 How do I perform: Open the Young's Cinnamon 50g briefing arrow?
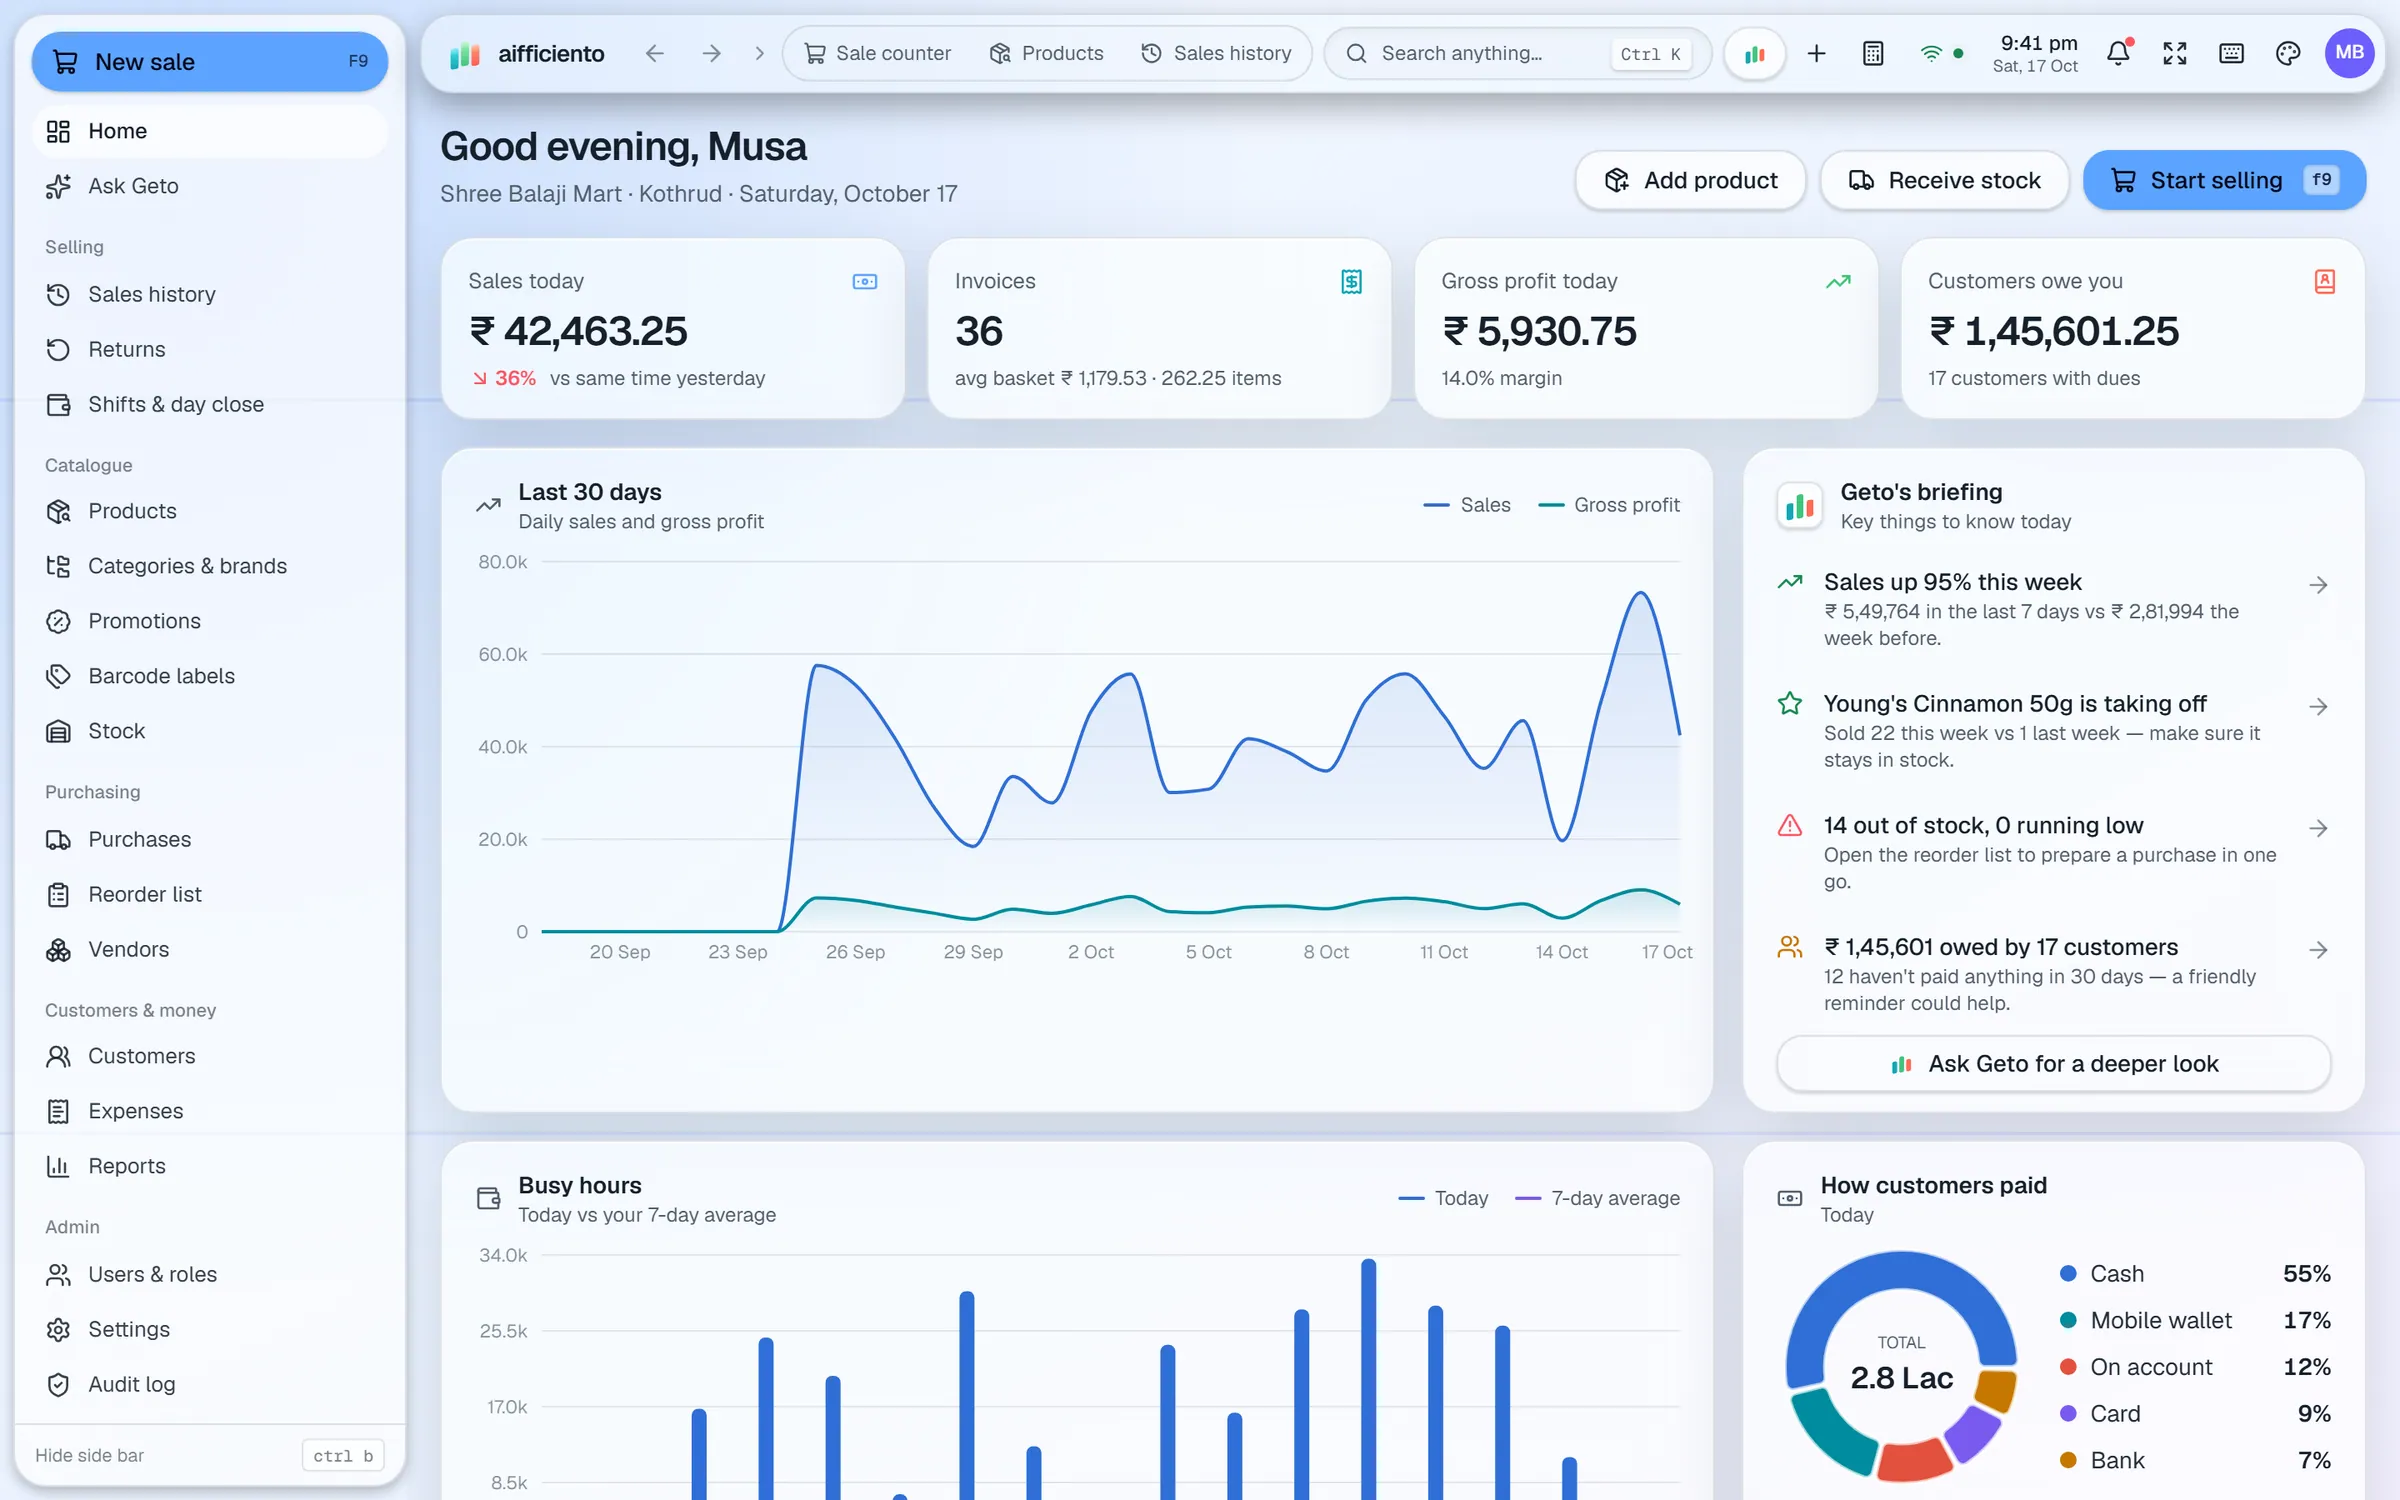pyautogui.click(x=2319, y=707)
